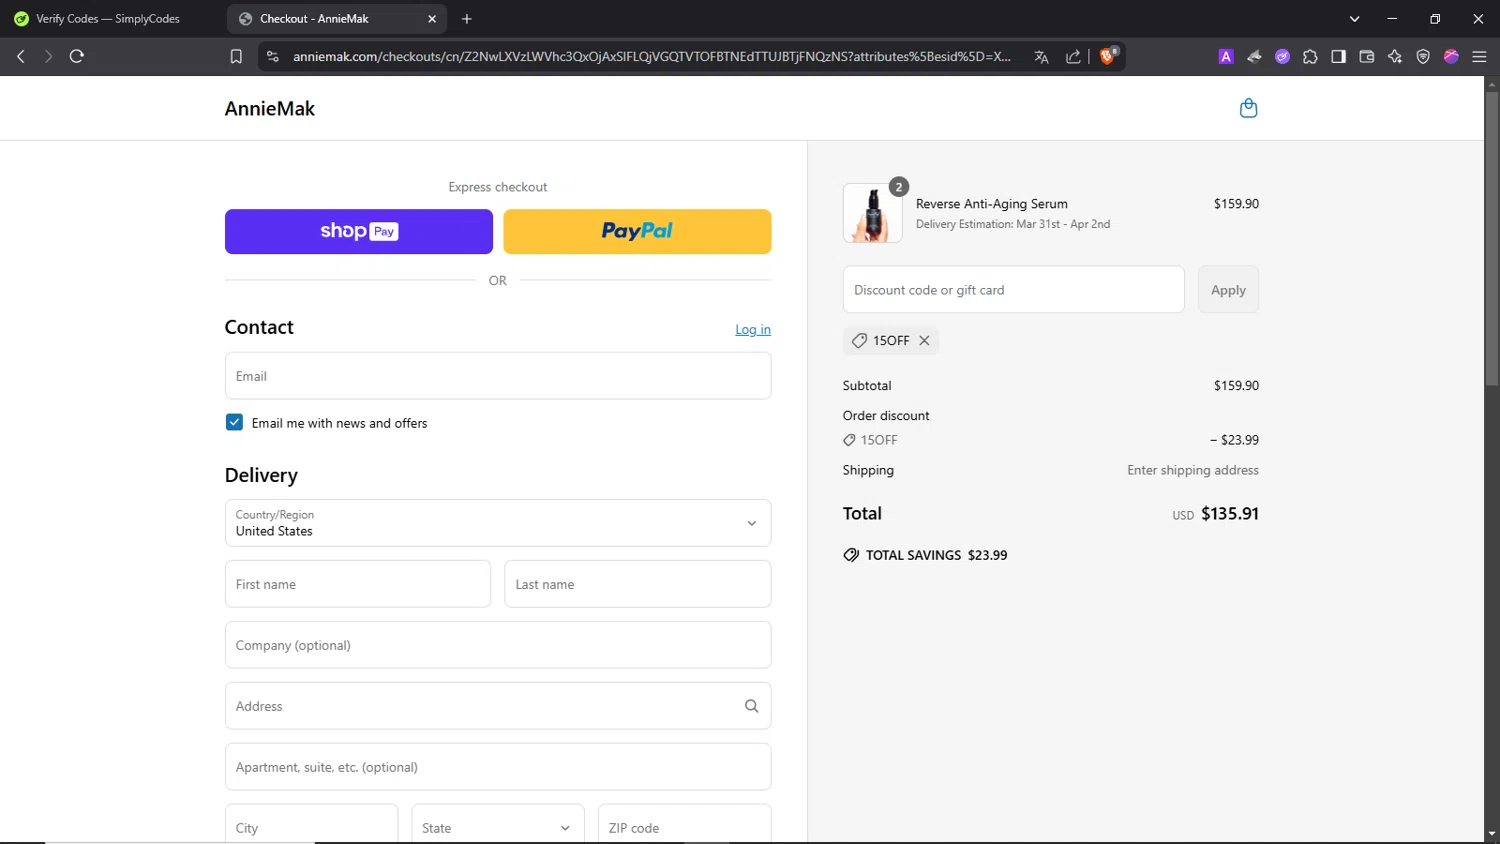1500x844 pixels.
Task: Click the Log in link
Action: pos(753,329)
